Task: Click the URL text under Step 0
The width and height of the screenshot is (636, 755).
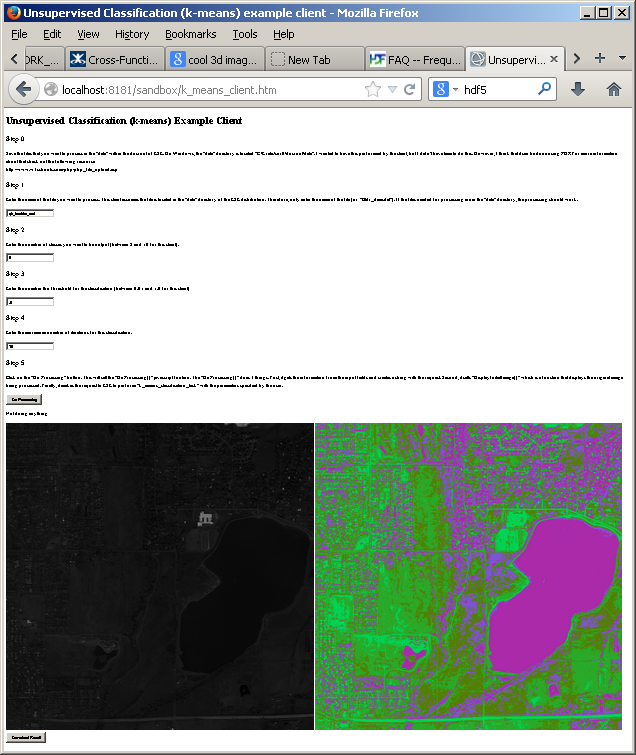Action: (x=61, y=169)
